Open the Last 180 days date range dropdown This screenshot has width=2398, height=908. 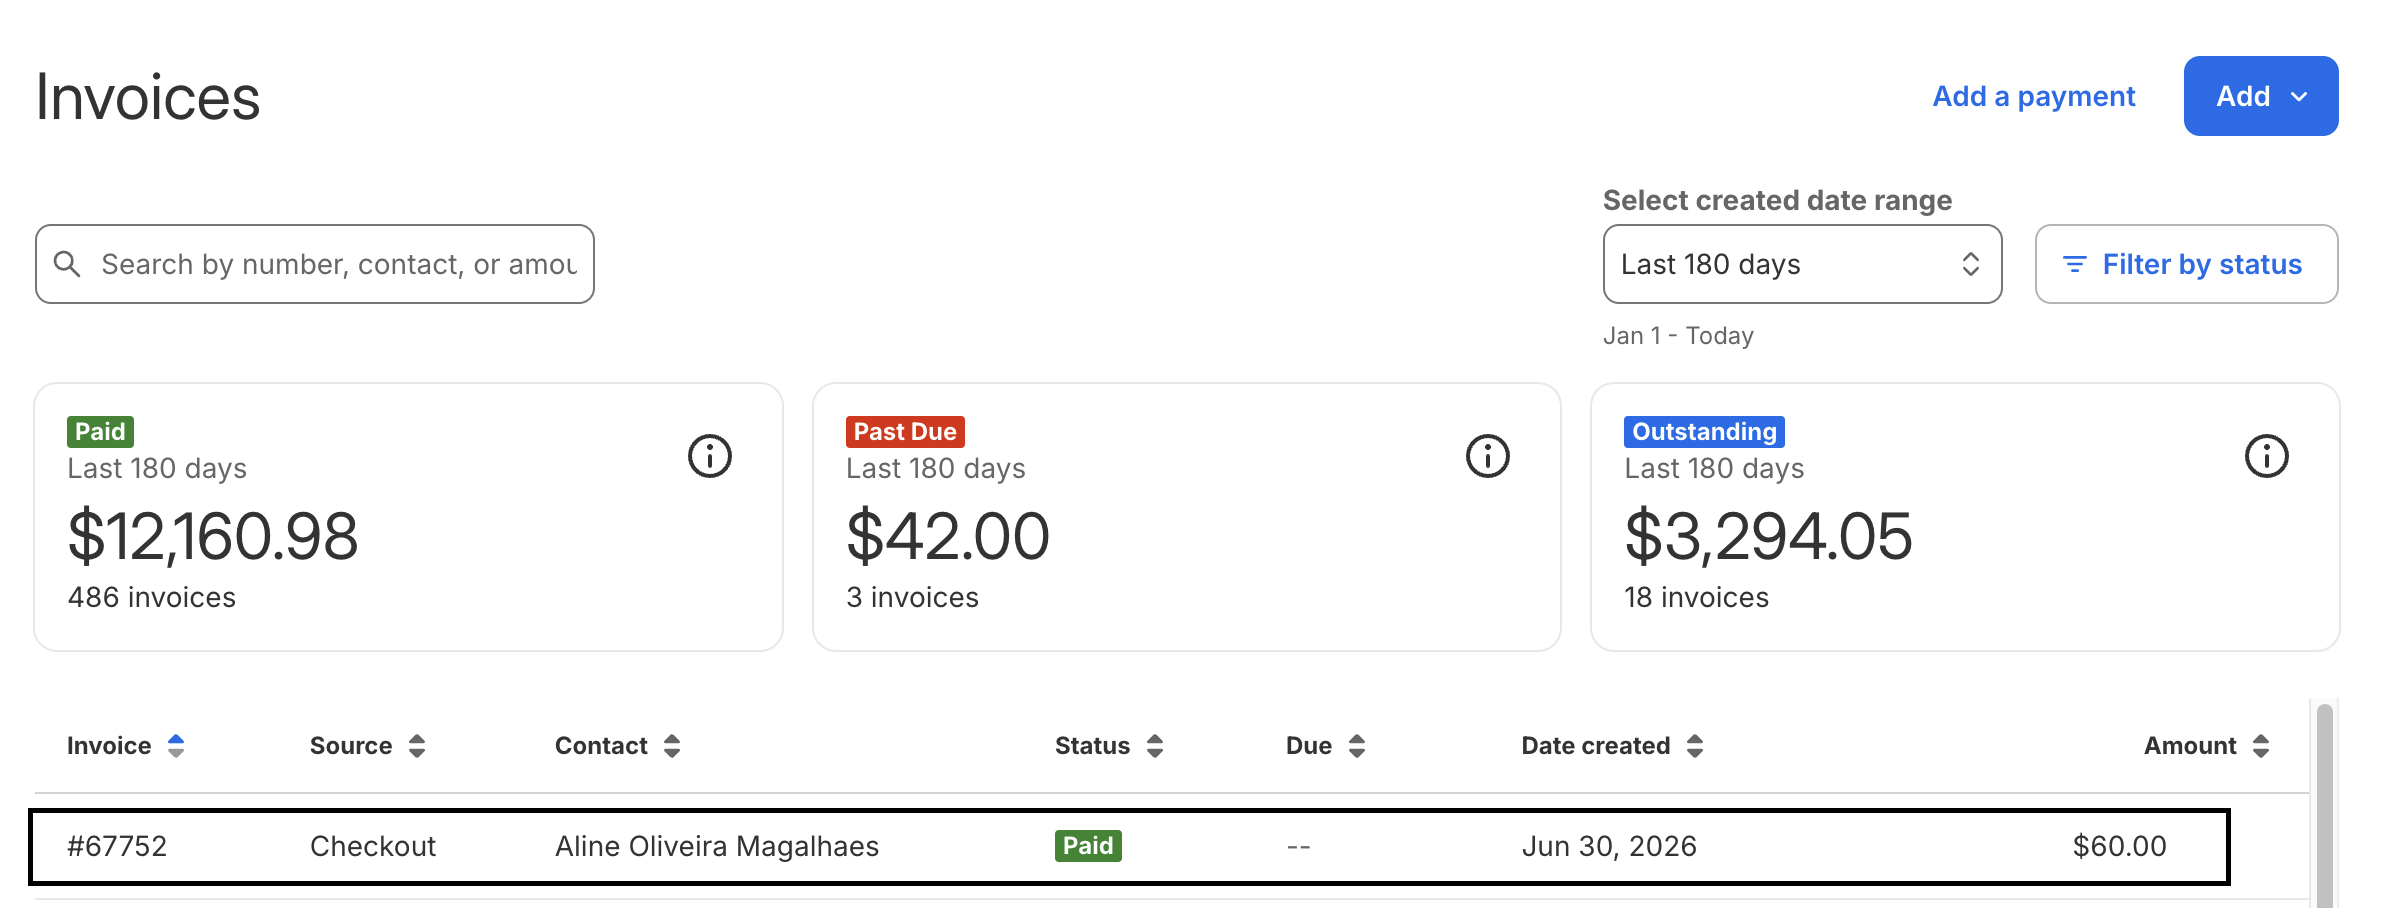pyautogui.click(x=1802, y=264)
